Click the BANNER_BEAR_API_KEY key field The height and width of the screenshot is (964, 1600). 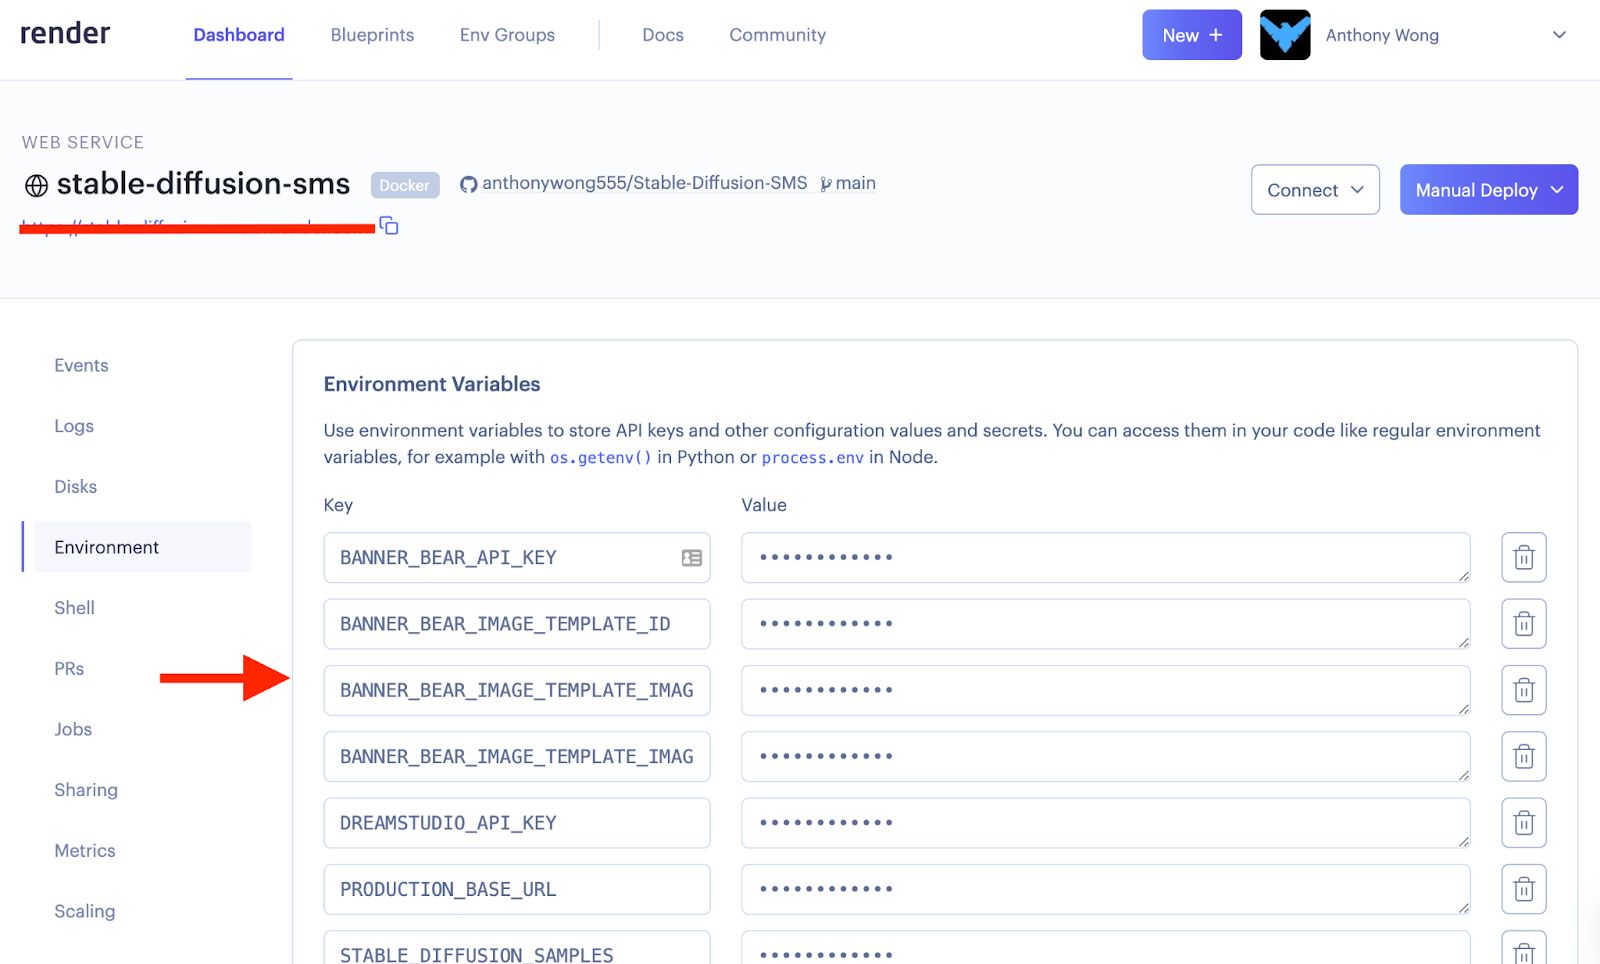click(517, 558)
